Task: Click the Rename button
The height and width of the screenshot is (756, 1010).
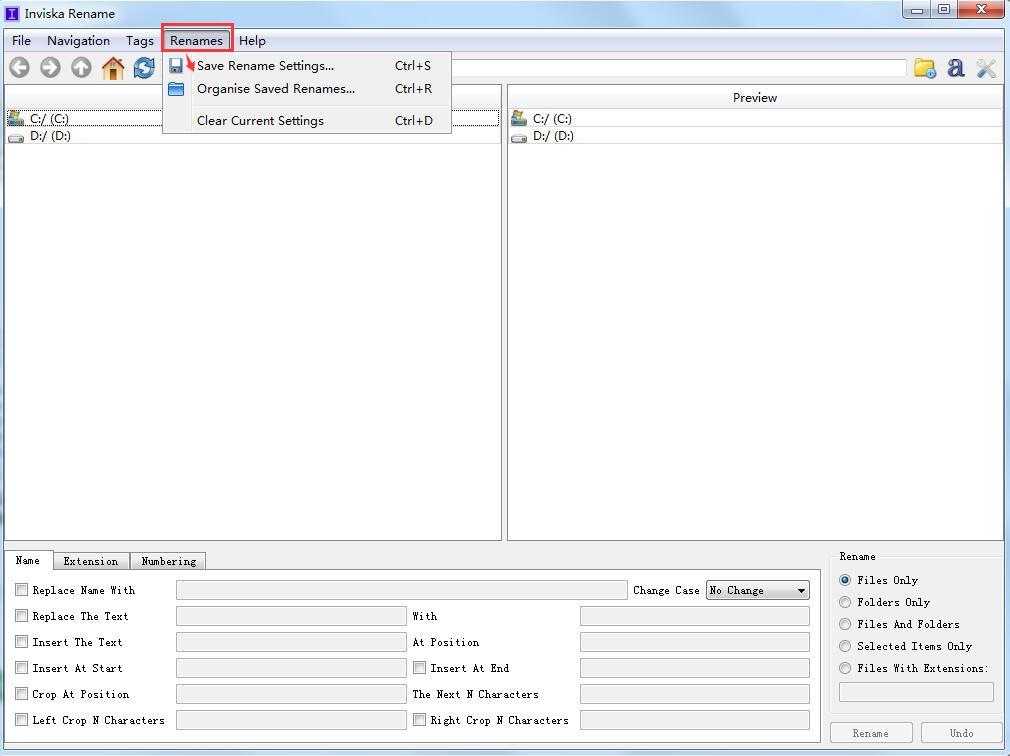Action: click(871, 733)
